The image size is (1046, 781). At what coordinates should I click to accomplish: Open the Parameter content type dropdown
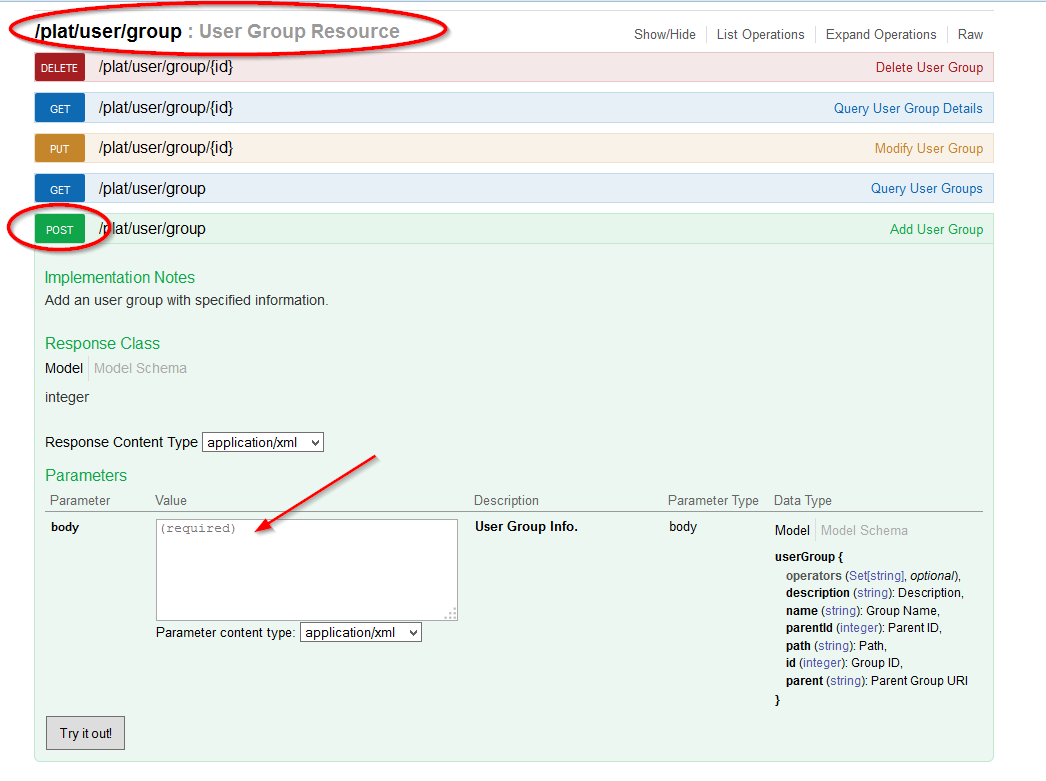point(360,632)
